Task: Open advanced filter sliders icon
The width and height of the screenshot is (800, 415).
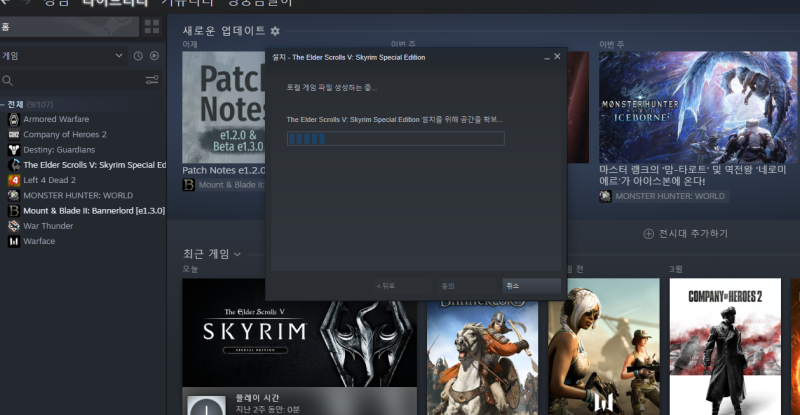Action: (x=152, y=80)
